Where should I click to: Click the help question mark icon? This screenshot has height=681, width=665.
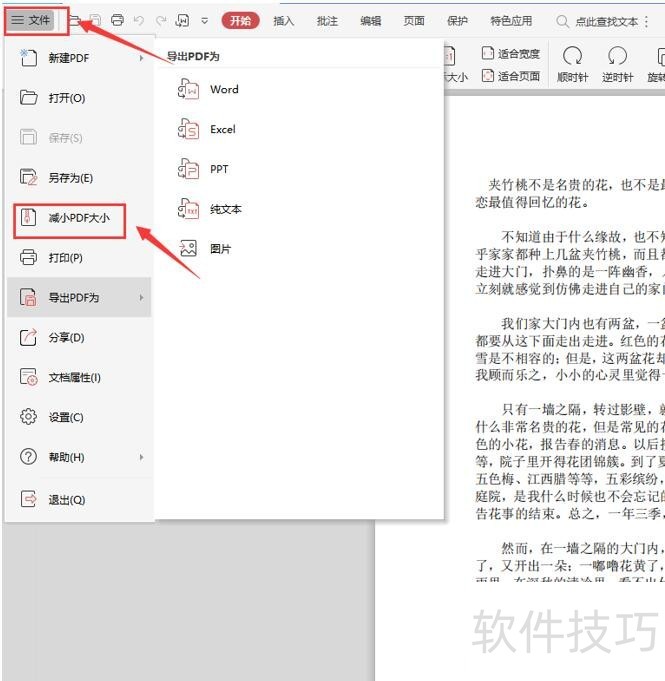pyautogui.click(x=28, y=457)
